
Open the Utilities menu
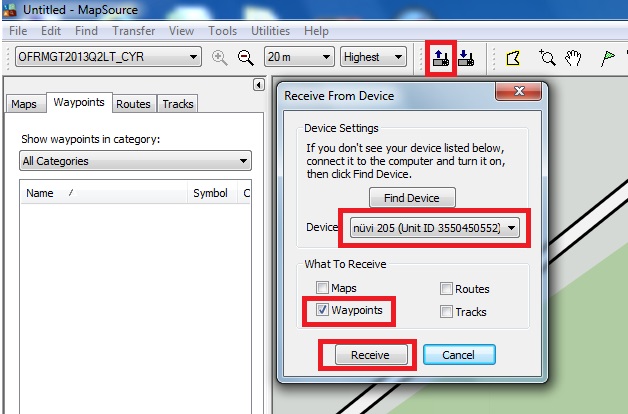click(x=270, y=31)
